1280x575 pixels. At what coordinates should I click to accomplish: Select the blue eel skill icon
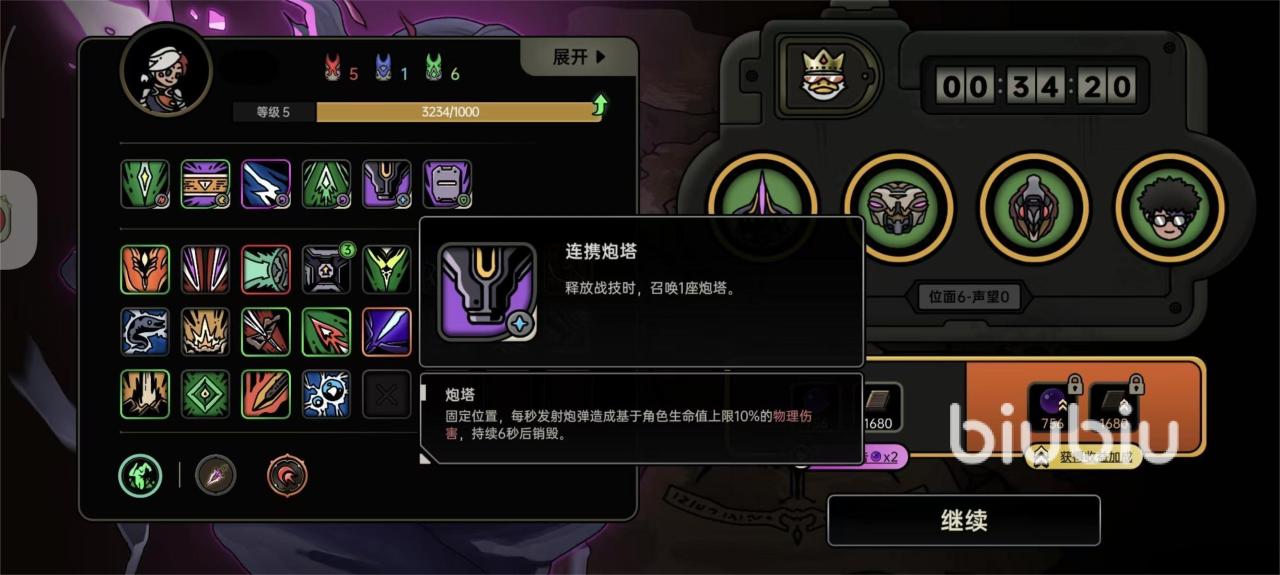145,332
